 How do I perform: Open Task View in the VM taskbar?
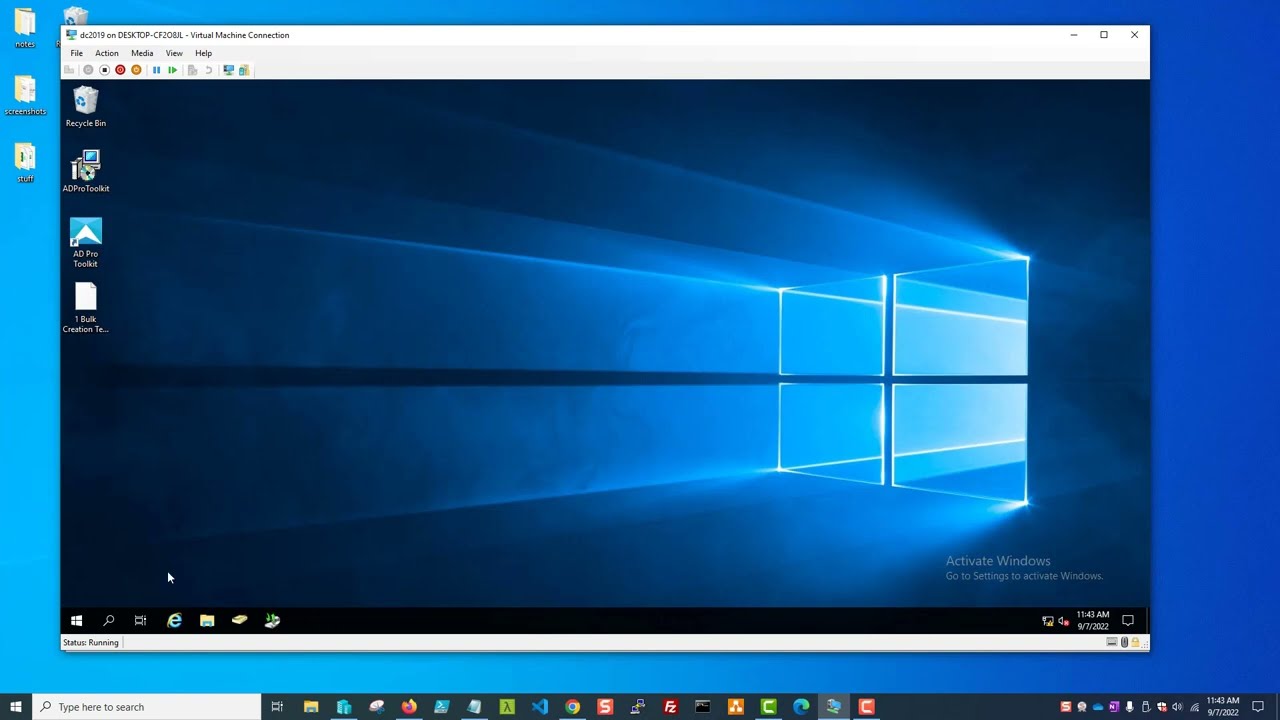140,621
